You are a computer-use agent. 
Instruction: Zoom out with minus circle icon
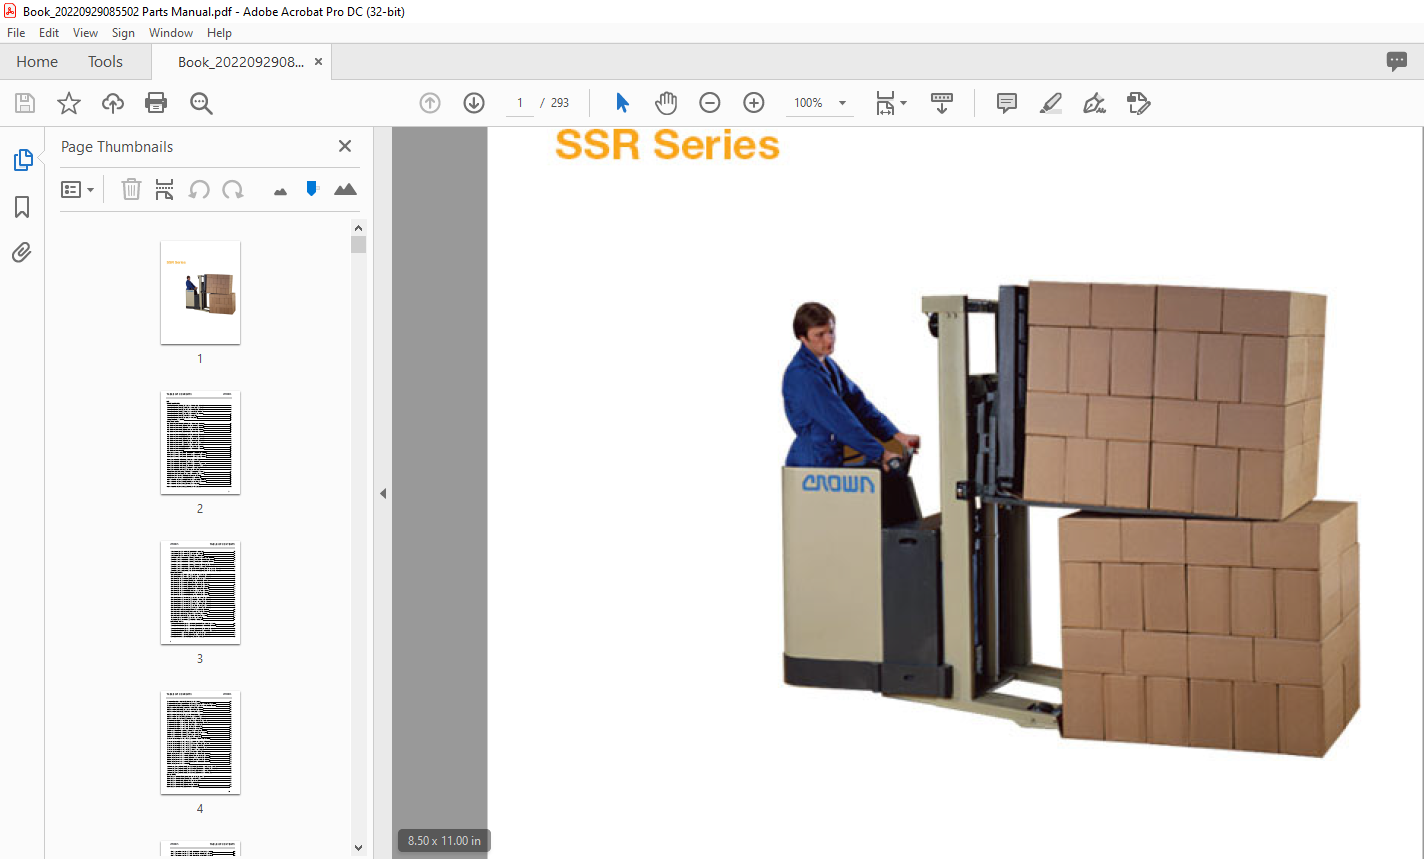click(709, 103)
